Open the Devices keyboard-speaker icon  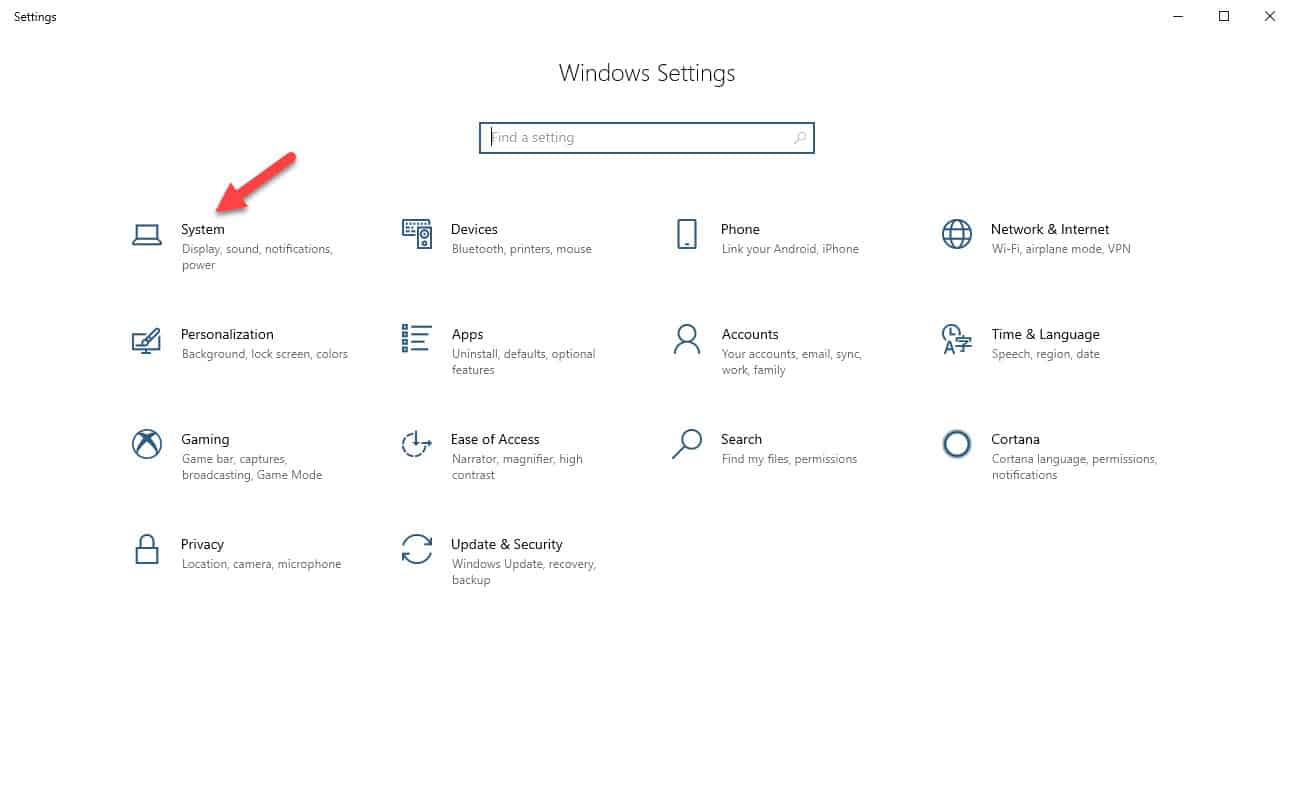click(x=417, y=234)
